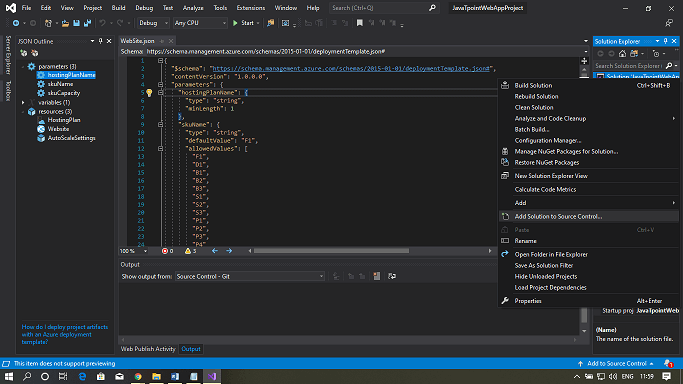
Task: Collapse the hostingPlanName block on line 5
Action: [160, 92]
